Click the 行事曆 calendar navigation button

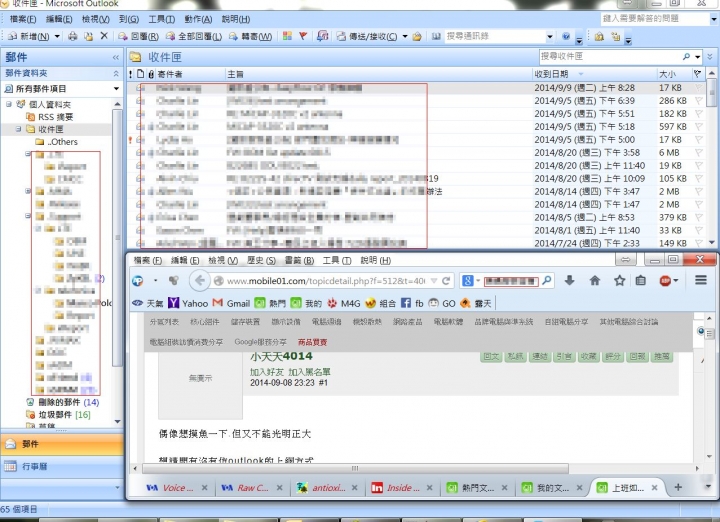(62, 466)
